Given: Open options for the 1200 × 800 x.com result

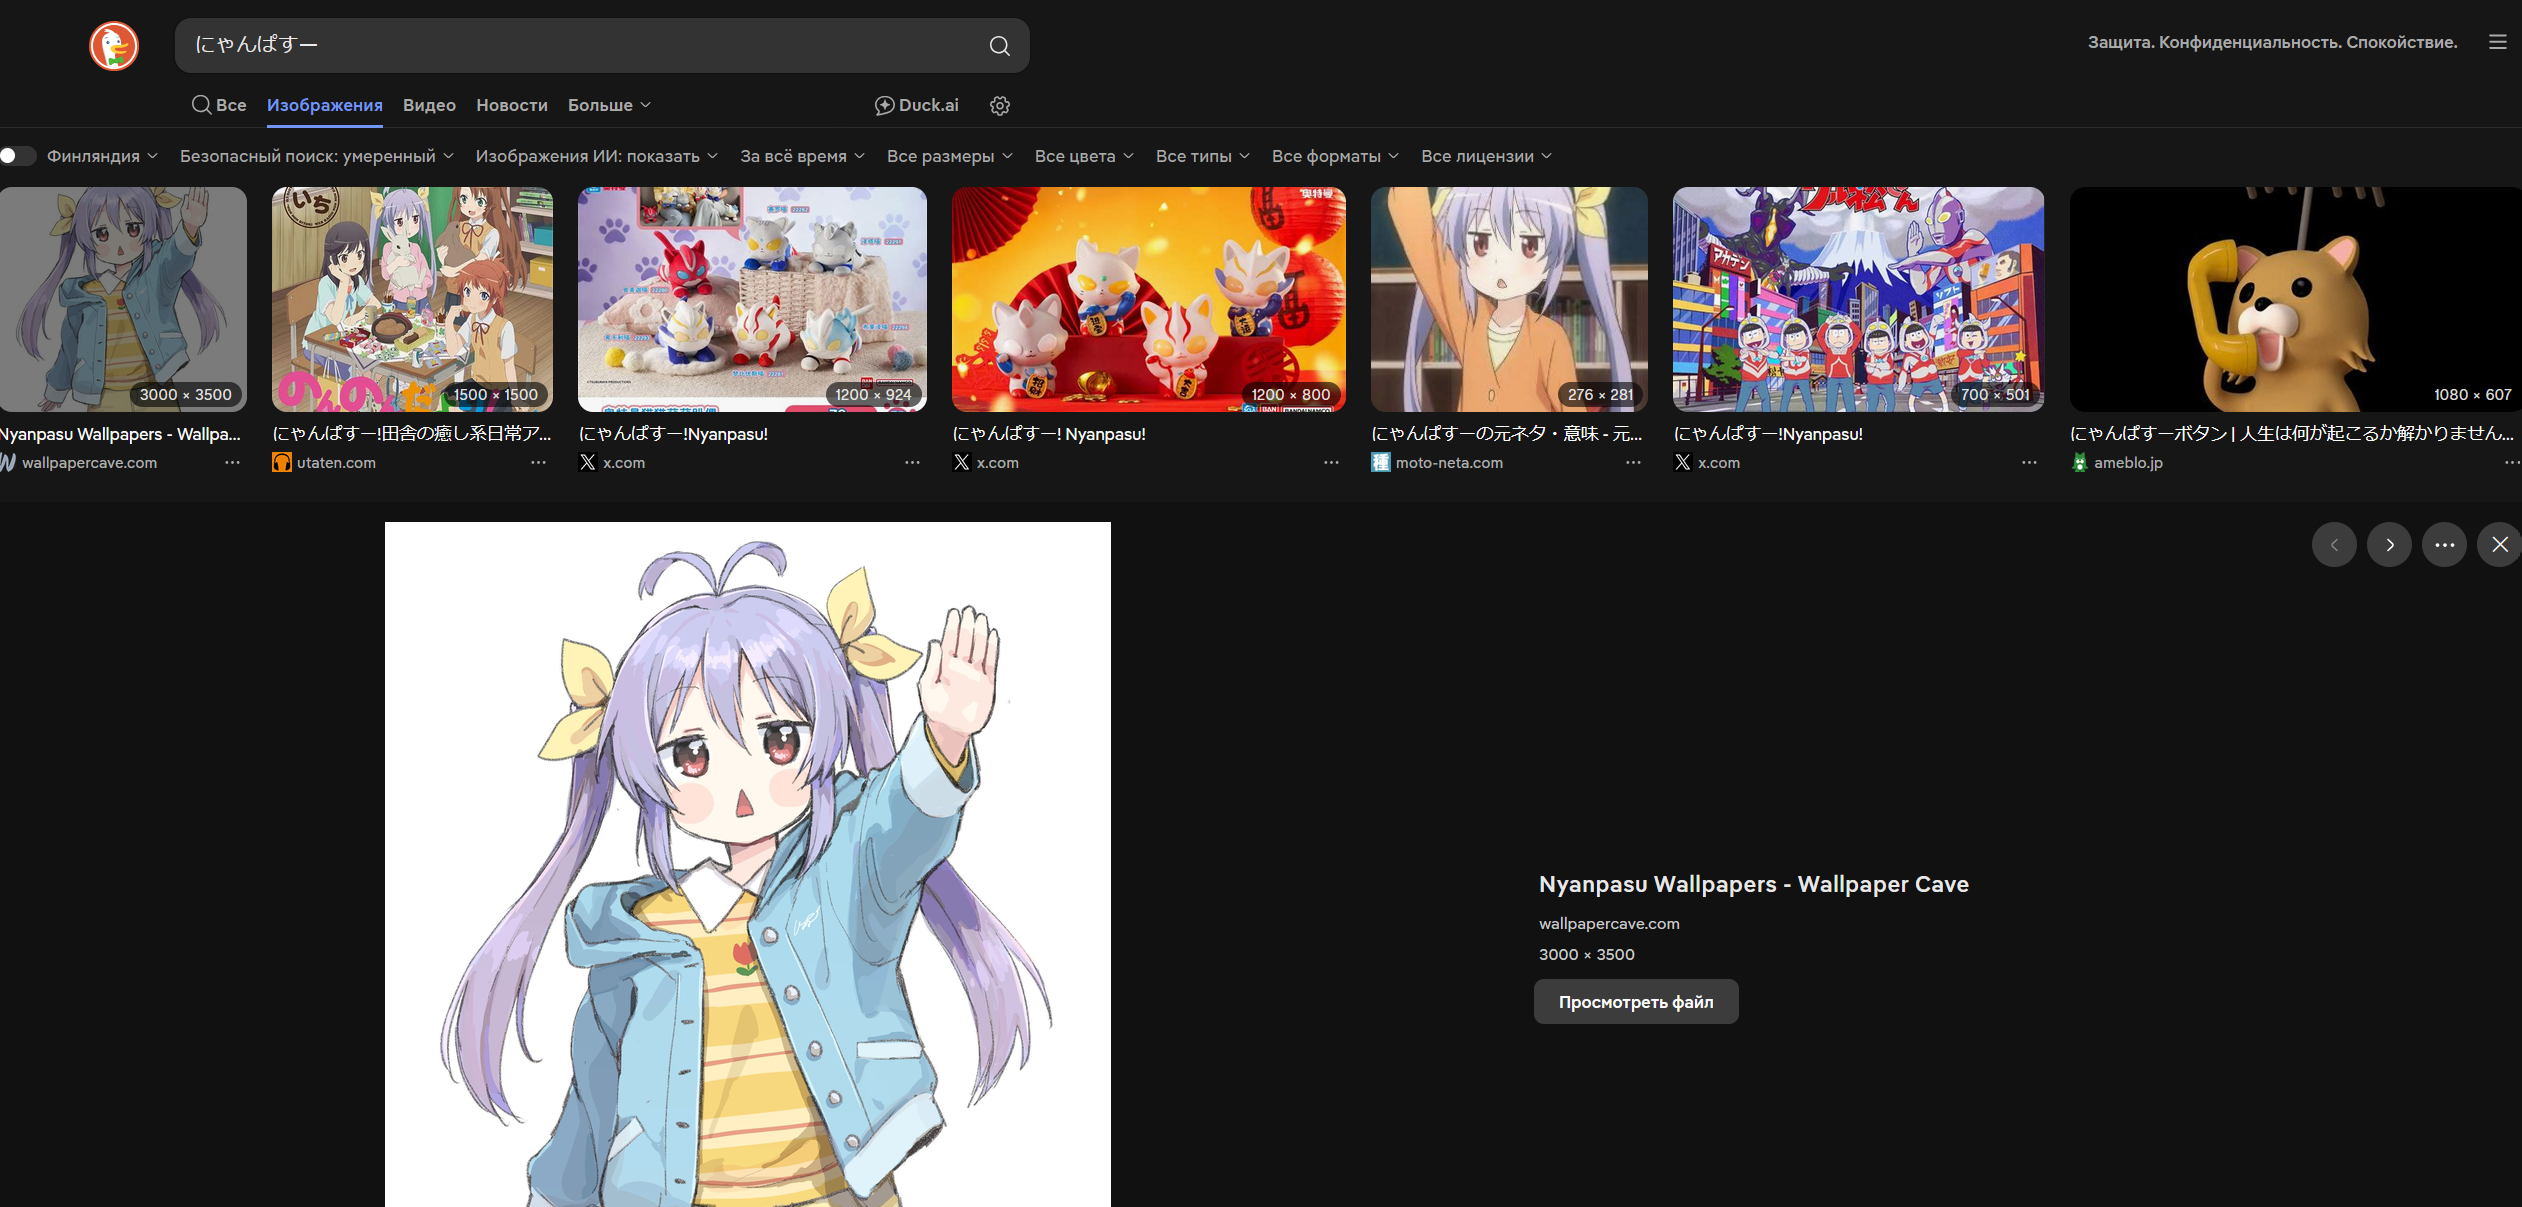Looking at the screenshot, I should [1331, 463].
